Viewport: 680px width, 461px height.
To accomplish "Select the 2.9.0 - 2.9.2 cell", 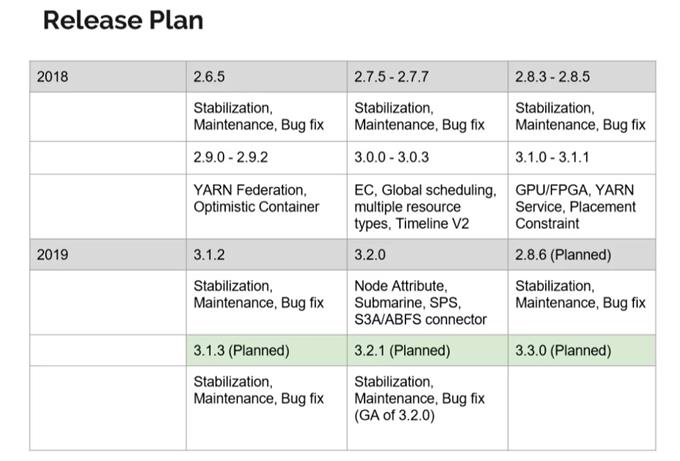I will (230, 157).
